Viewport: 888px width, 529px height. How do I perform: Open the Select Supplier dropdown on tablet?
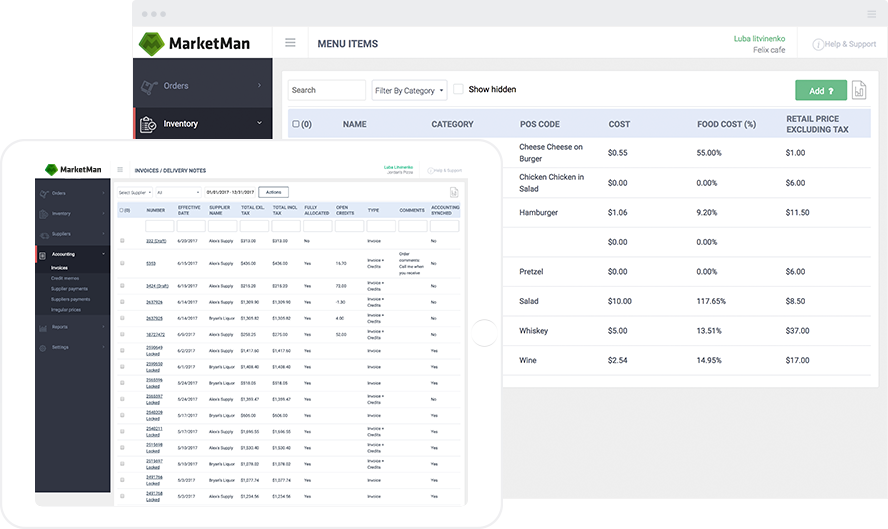click(x=135, y=193)
